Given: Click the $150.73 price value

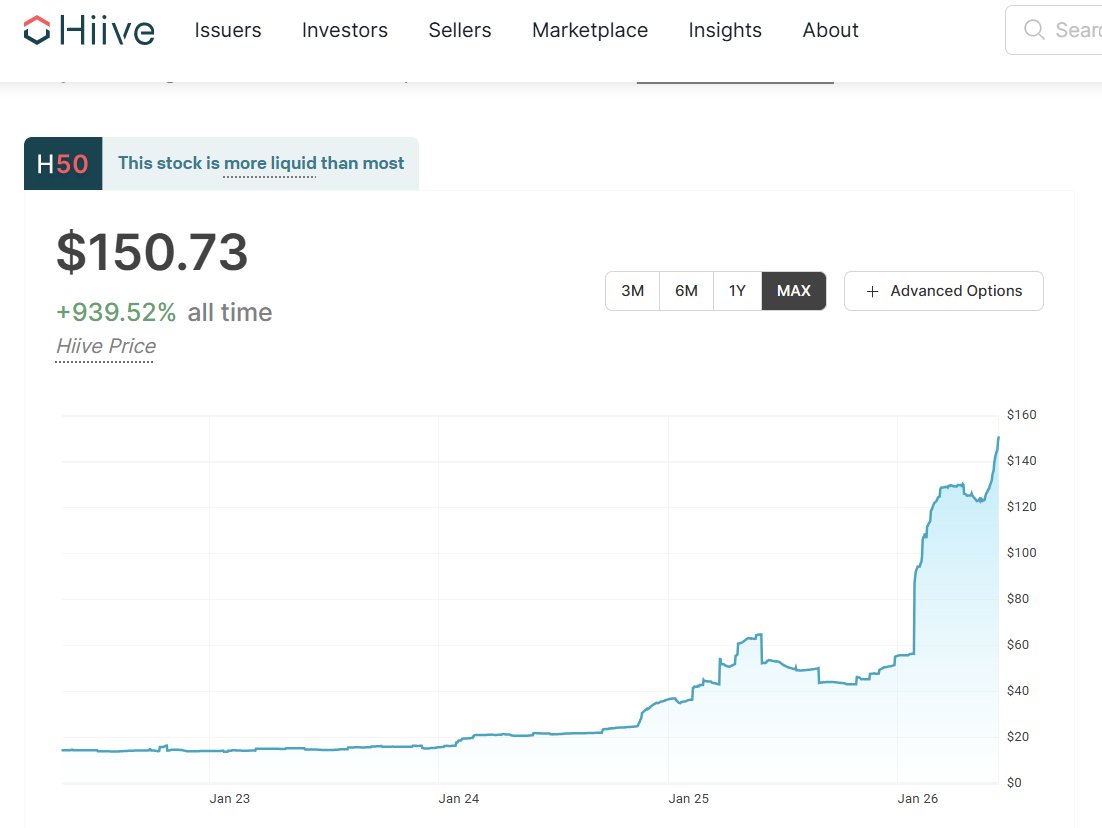Looking at the screenshot, I should tap(152, 252).
